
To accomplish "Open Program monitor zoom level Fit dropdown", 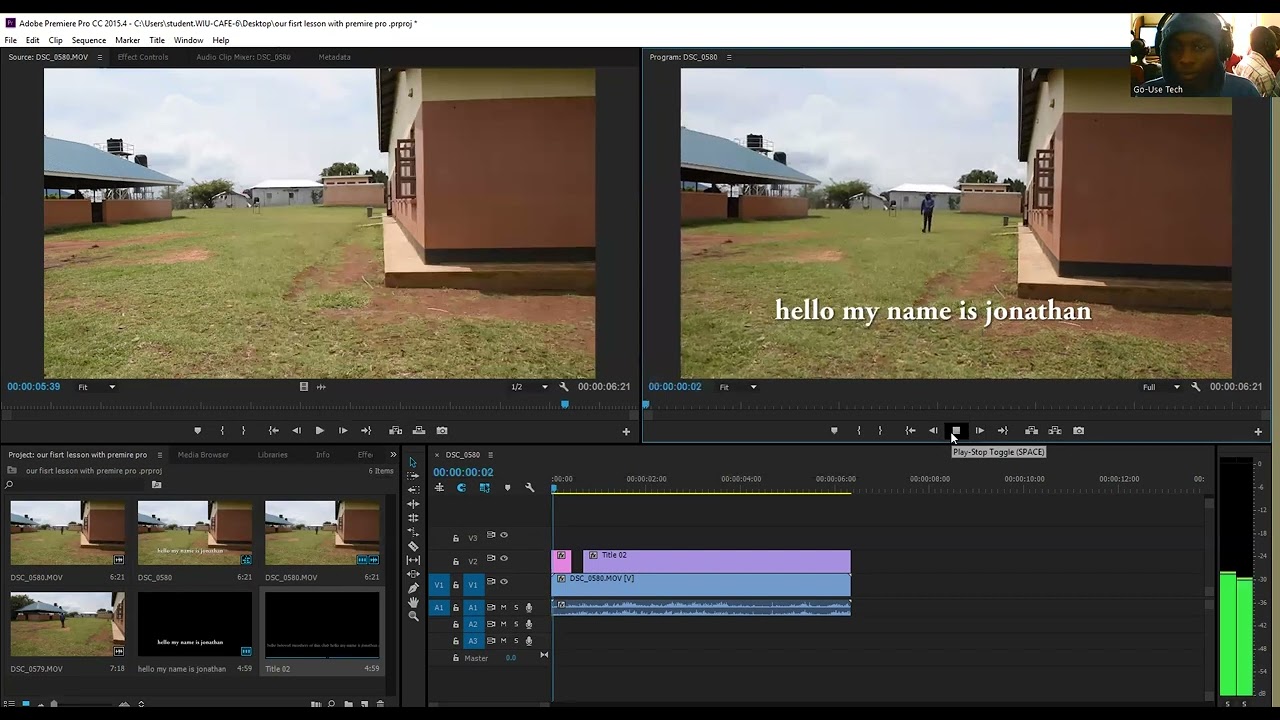I will pos(738,387).
